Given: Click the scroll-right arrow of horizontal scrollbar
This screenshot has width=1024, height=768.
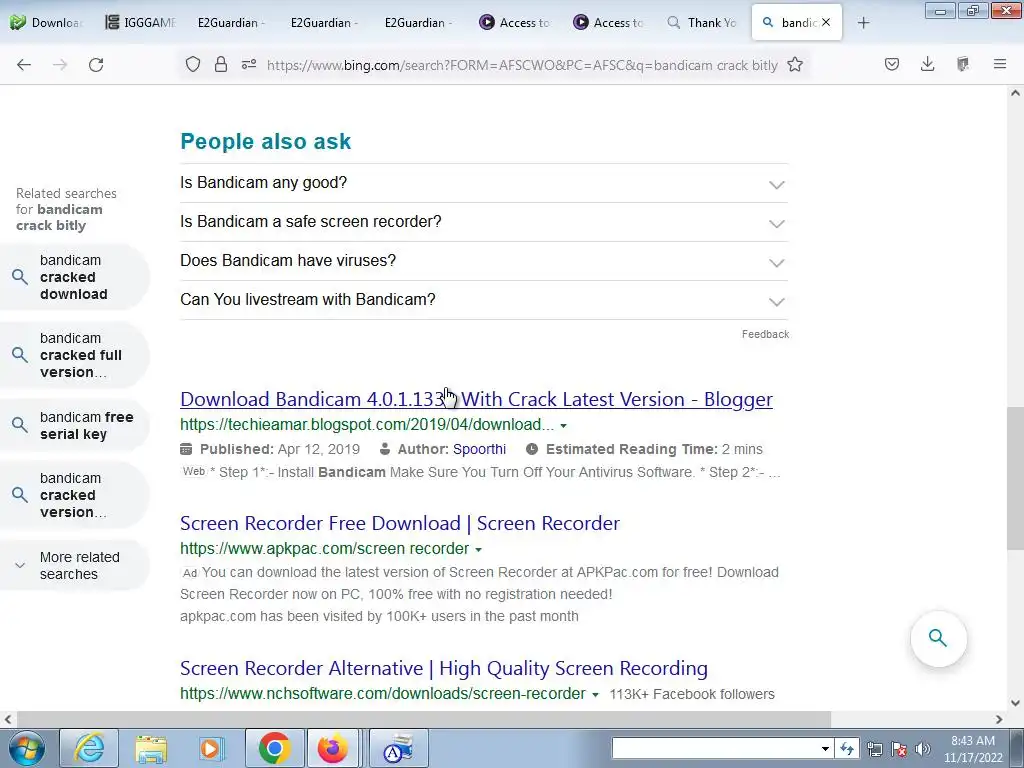Looking at the screenshot, I should coord(999,720).
